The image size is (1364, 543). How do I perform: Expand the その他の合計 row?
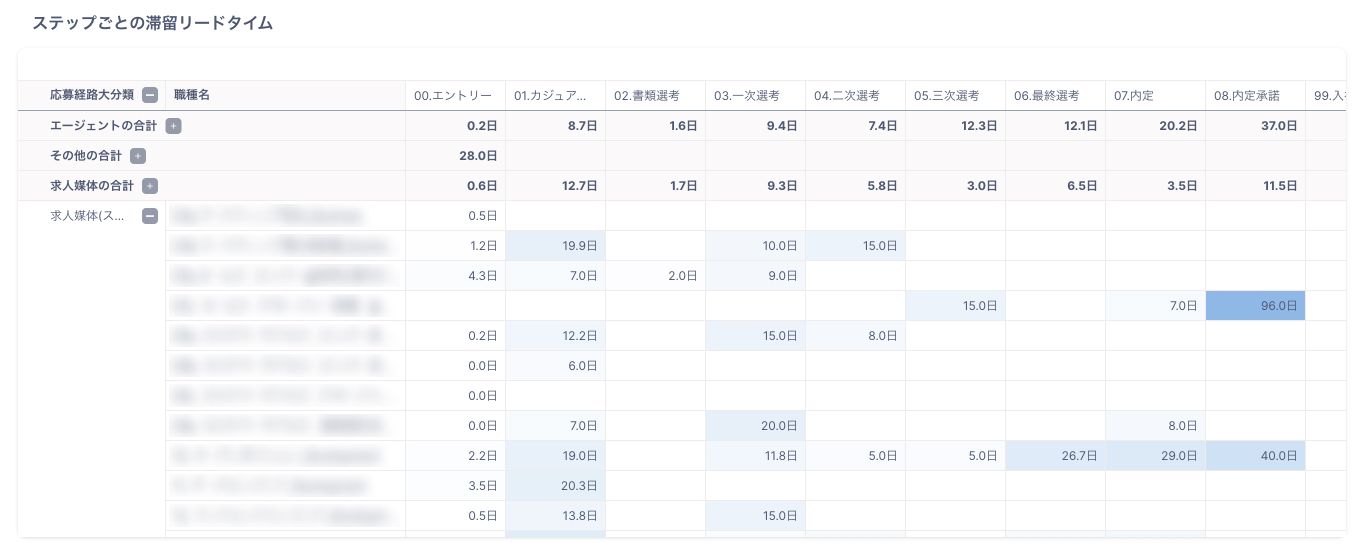138,156
